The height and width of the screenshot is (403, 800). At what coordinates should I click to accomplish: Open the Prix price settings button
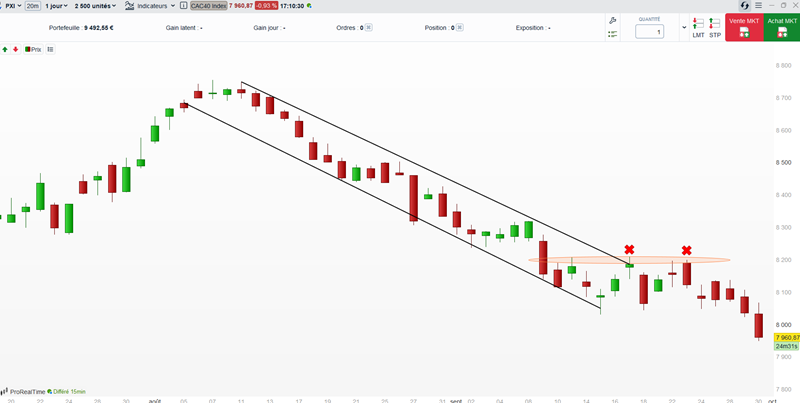(33, 49)
